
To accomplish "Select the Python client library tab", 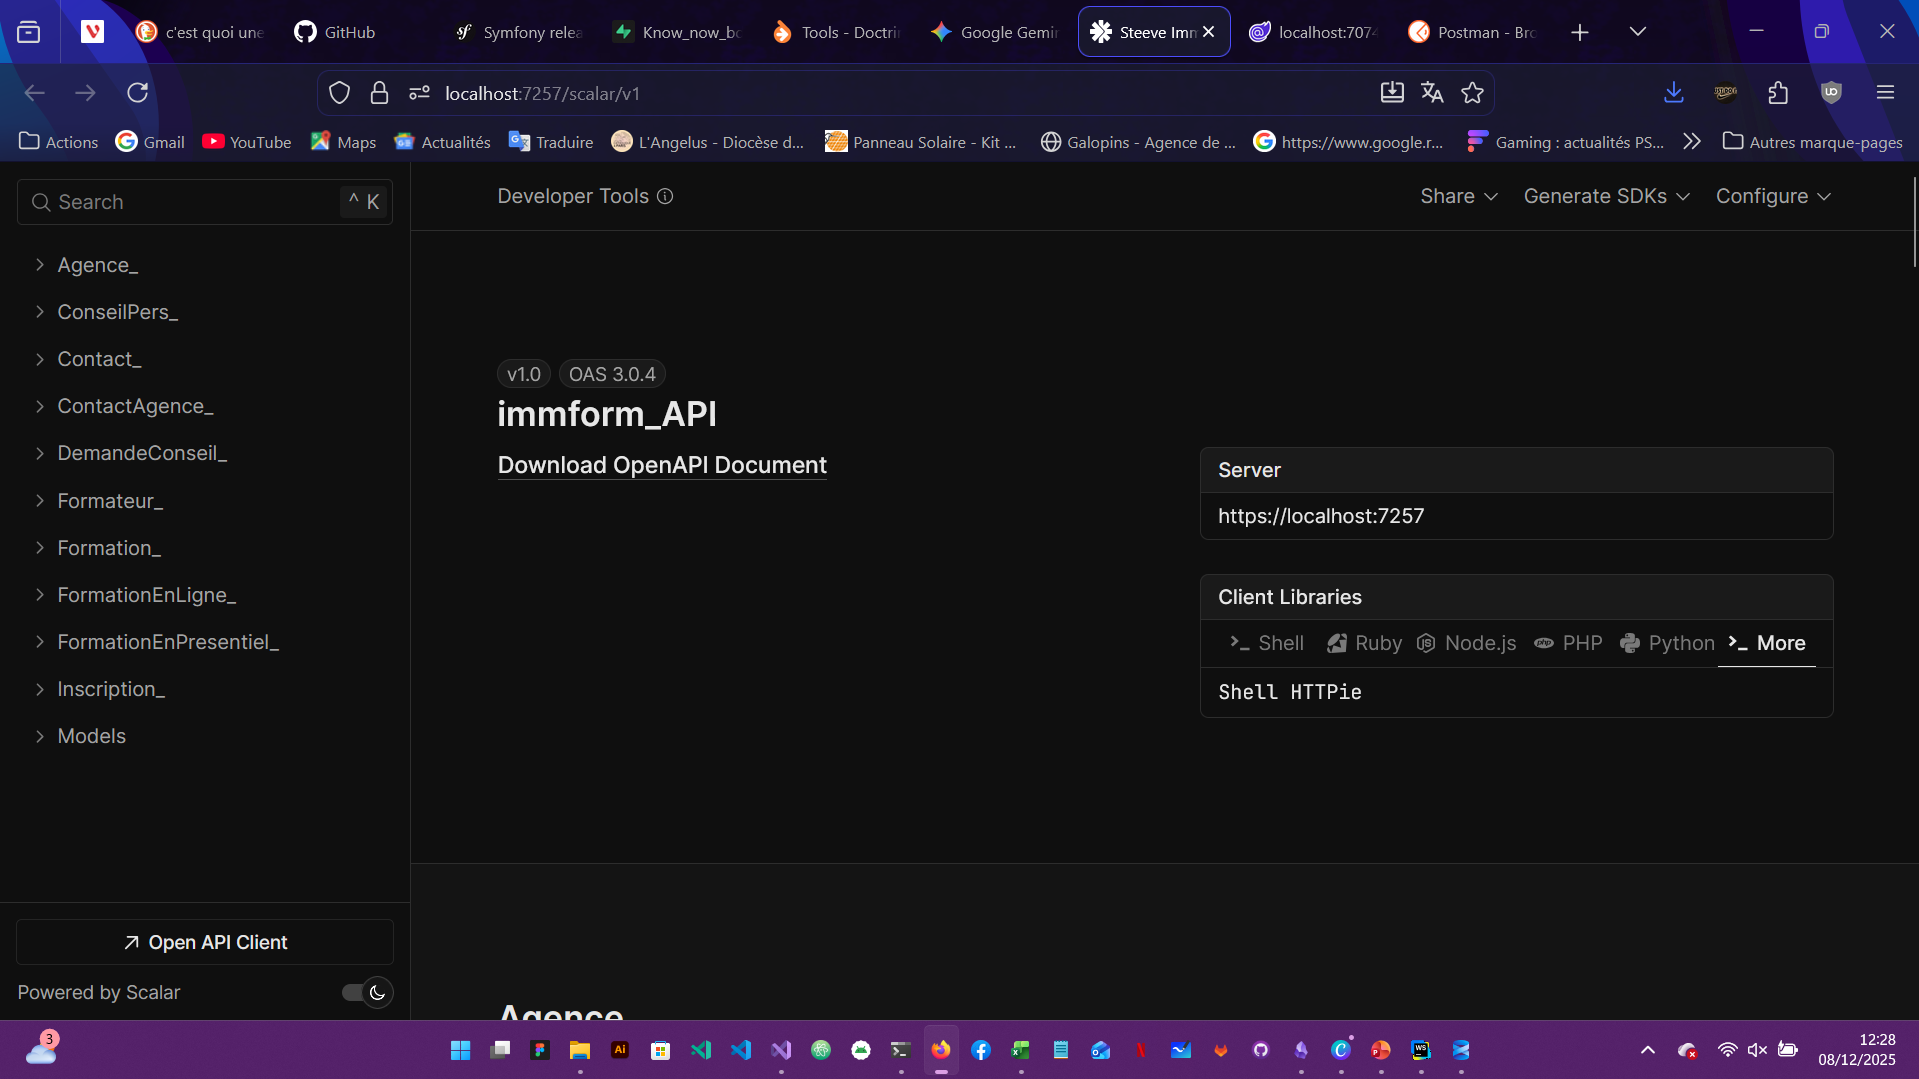I will (1667, 643).
